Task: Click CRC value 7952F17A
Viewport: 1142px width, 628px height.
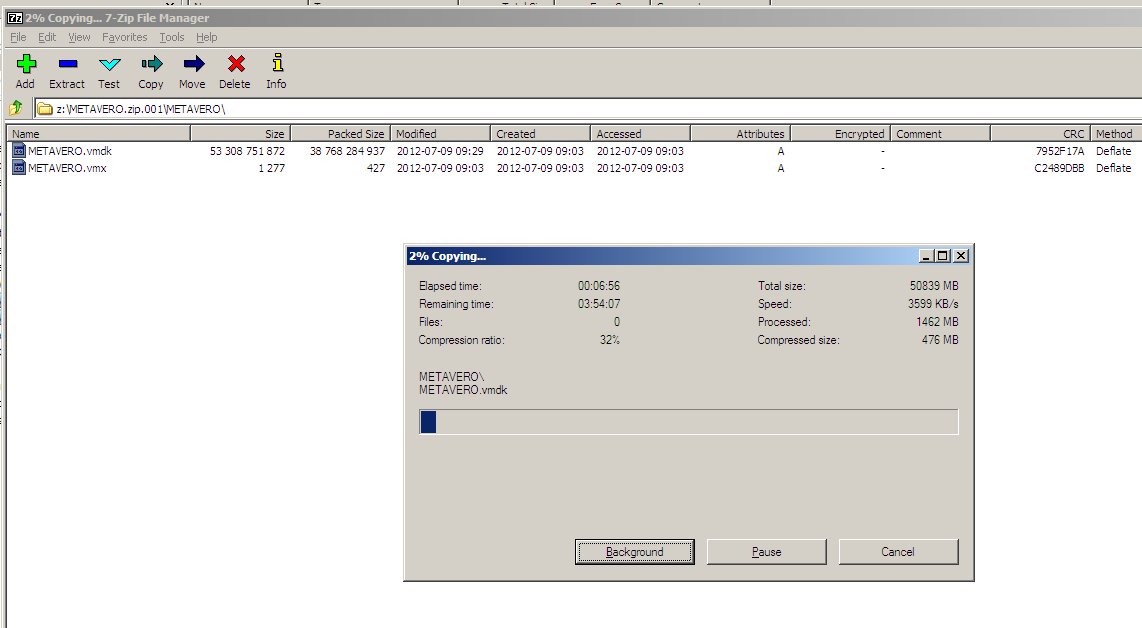Action: click(x=1060, y=151)
